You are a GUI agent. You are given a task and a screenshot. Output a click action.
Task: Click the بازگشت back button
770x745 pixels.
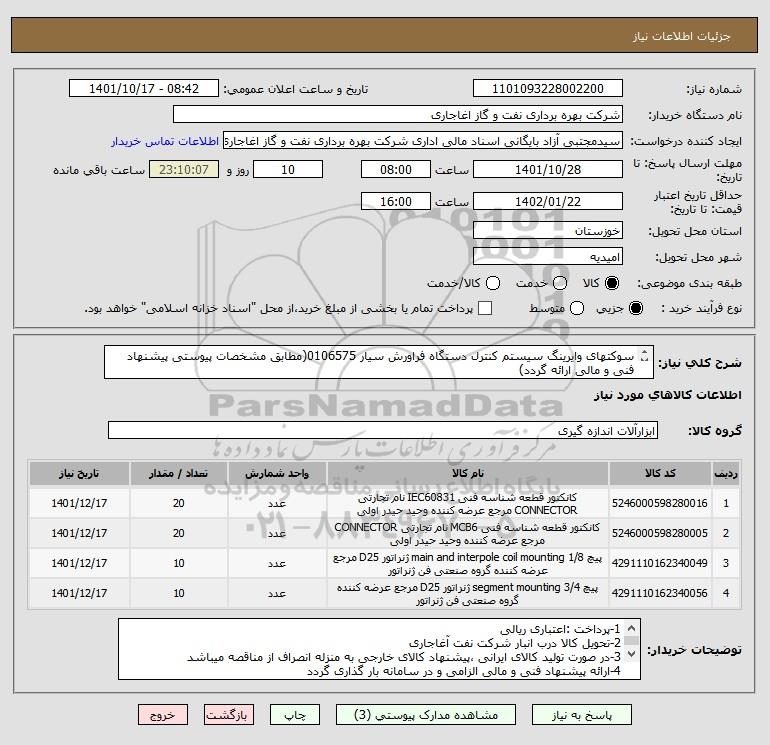229,715
